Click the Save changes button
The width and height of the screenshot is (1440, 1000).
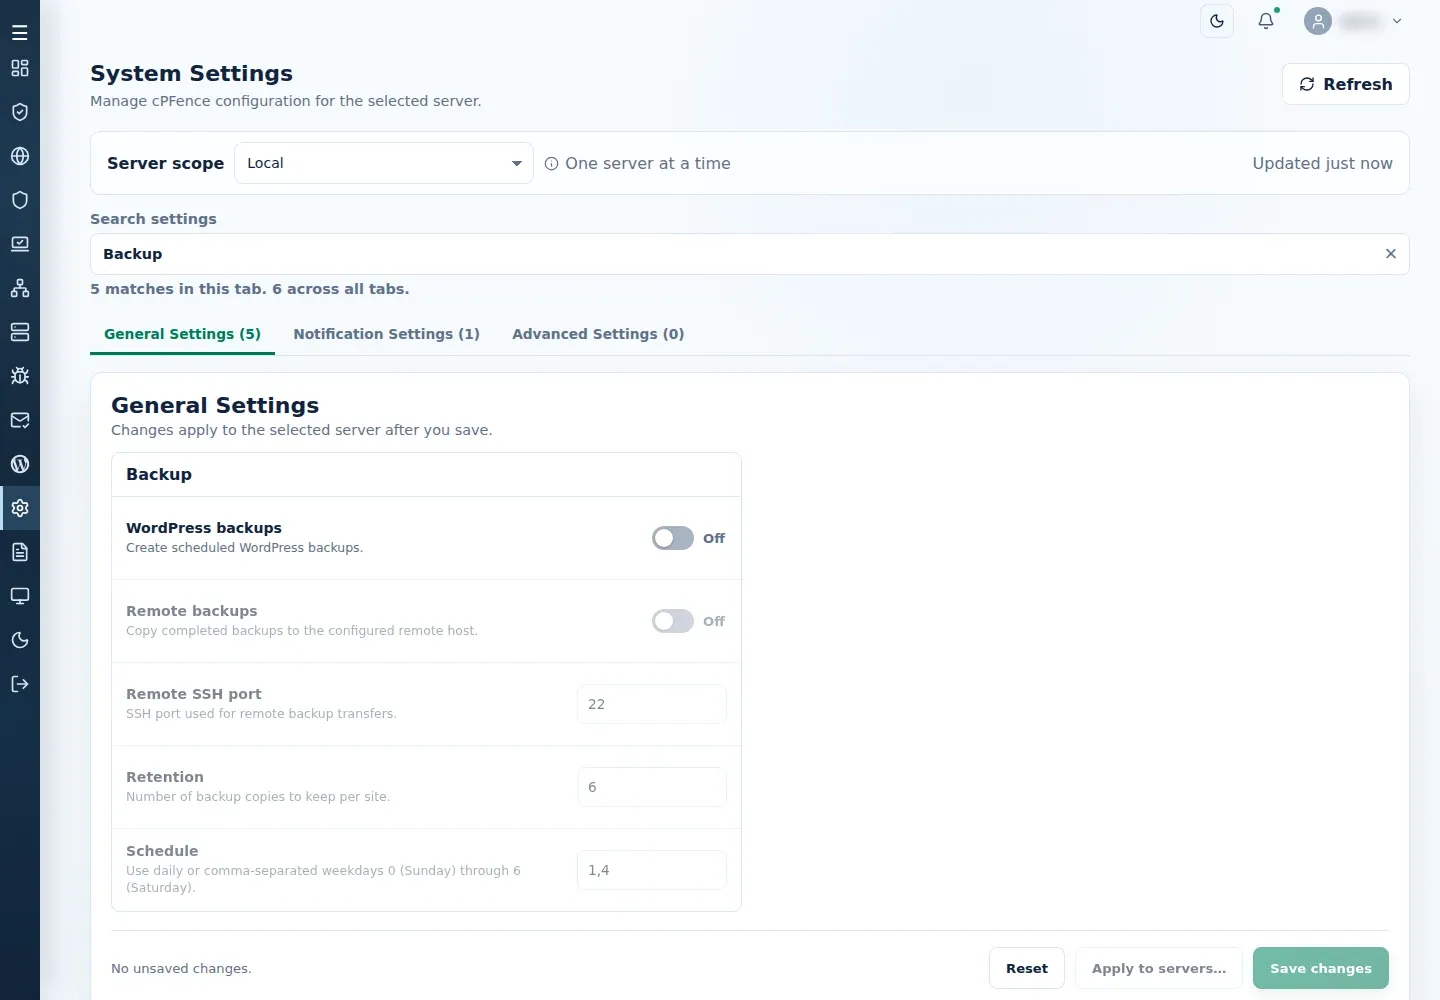(1321, 968)
